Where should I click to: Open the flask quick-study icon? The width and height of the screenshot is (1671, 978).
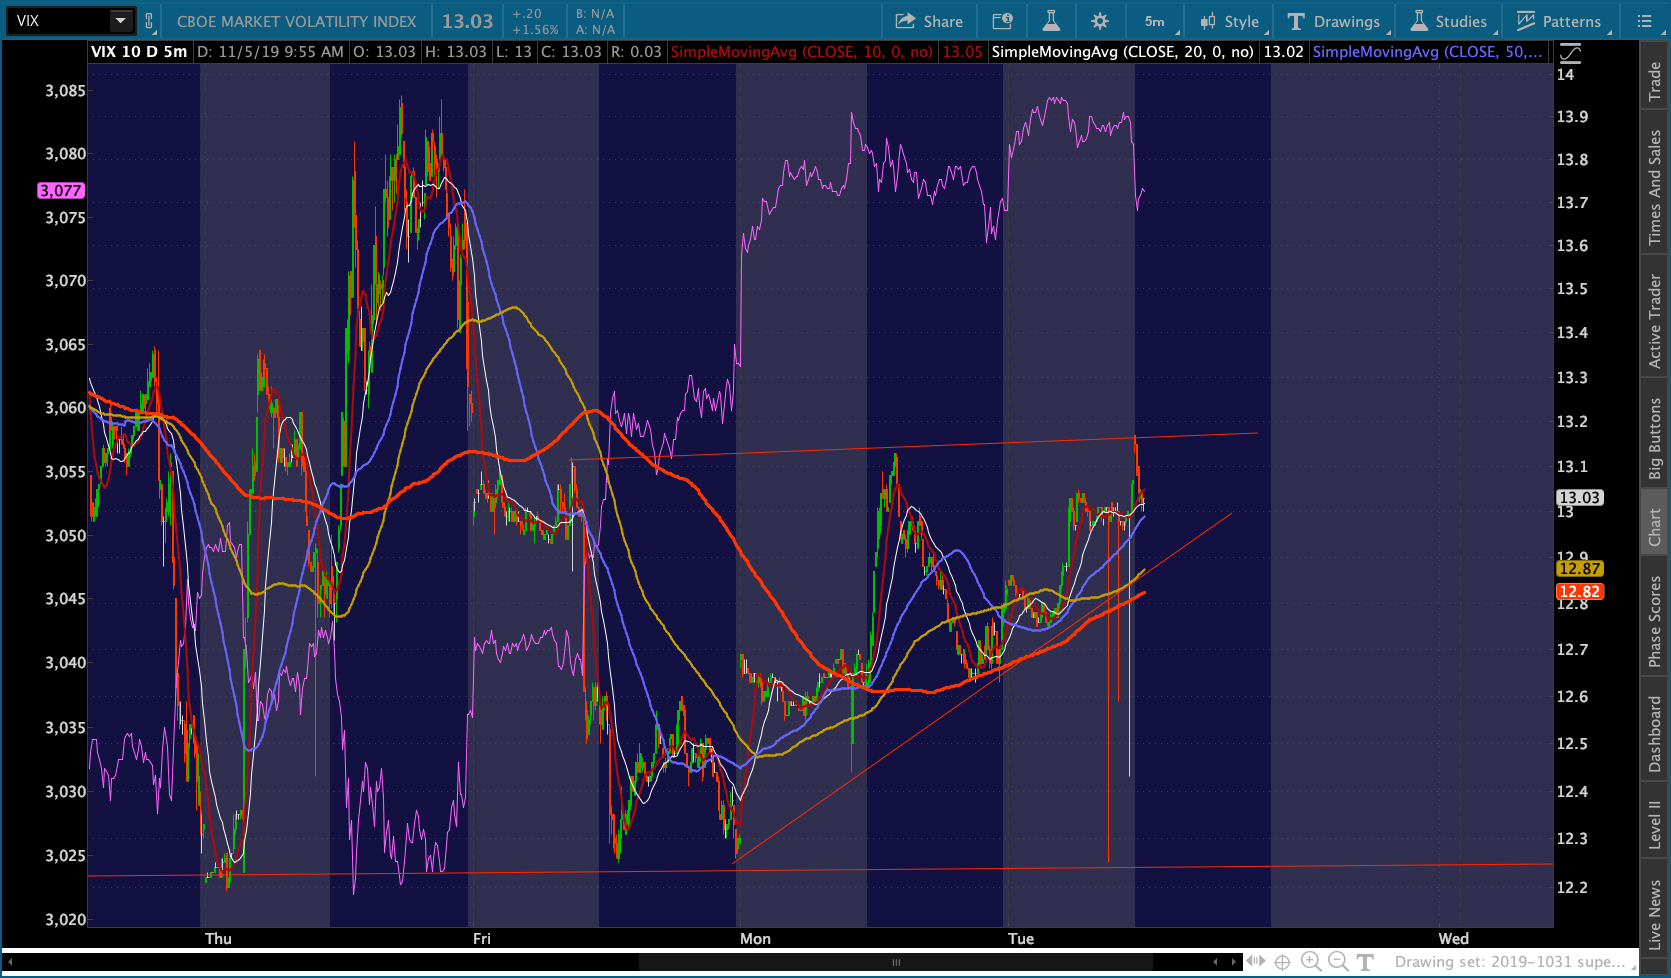click(x=1051, y=21)
